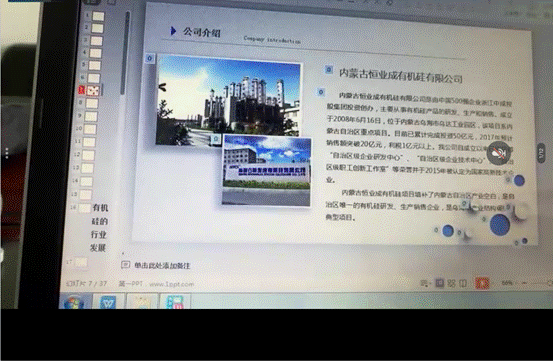Toggle notes pane icon in status bar
The height and width of the screenshot is (361, 553).
[424, 283]
